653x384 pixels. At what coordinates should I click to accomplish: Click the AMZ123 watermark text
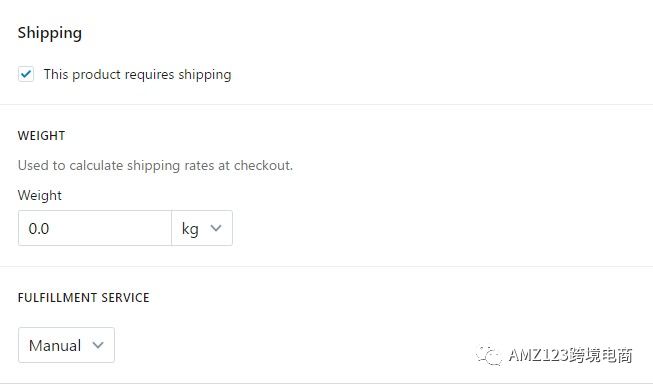pos(570,355)
